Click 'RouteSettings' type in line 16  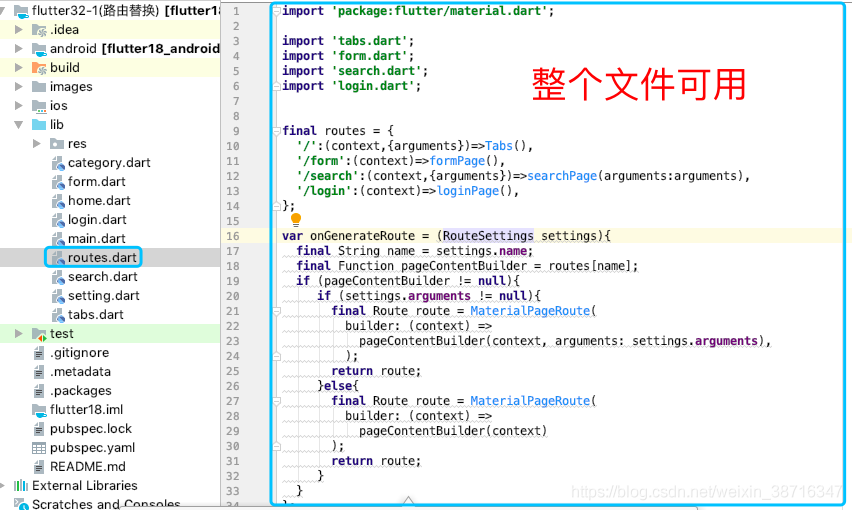(488, 236)
